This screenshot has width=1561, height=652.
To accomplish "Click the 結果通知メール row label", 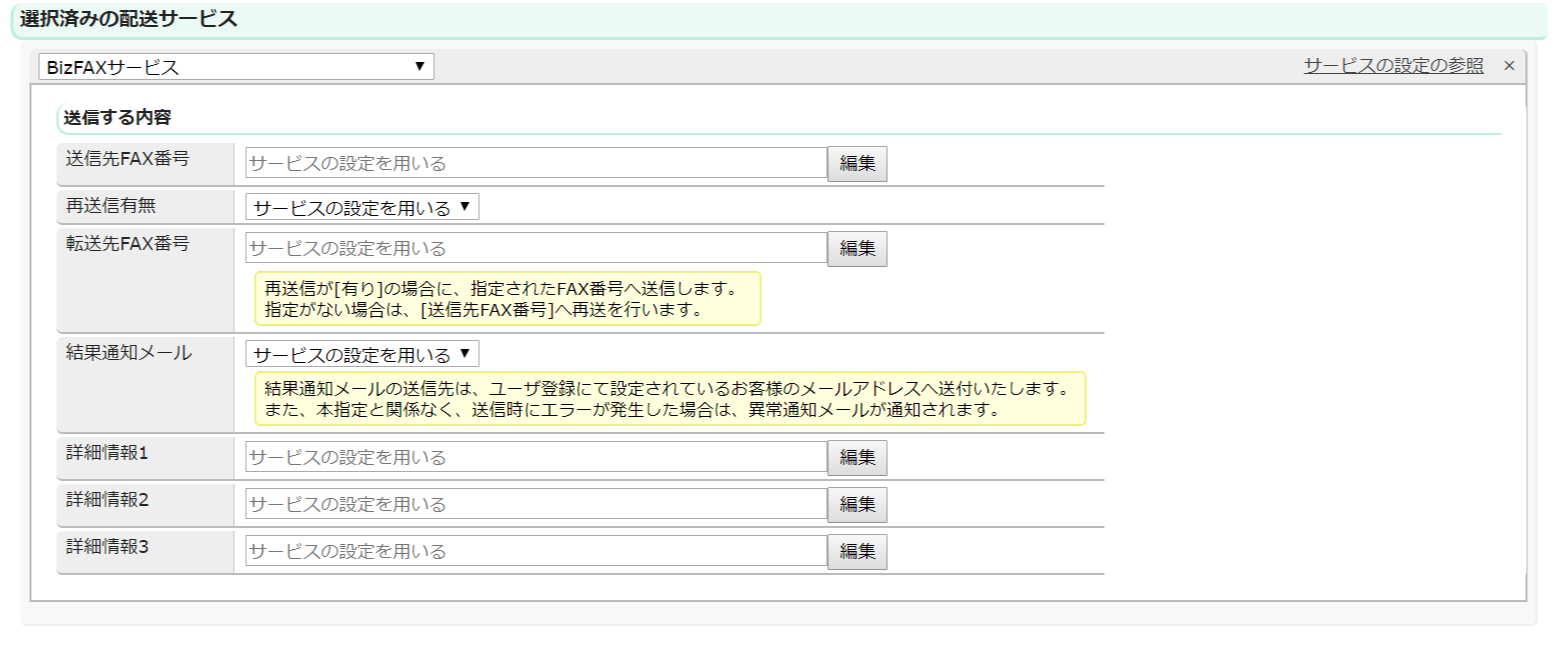I will click(129, 352).
